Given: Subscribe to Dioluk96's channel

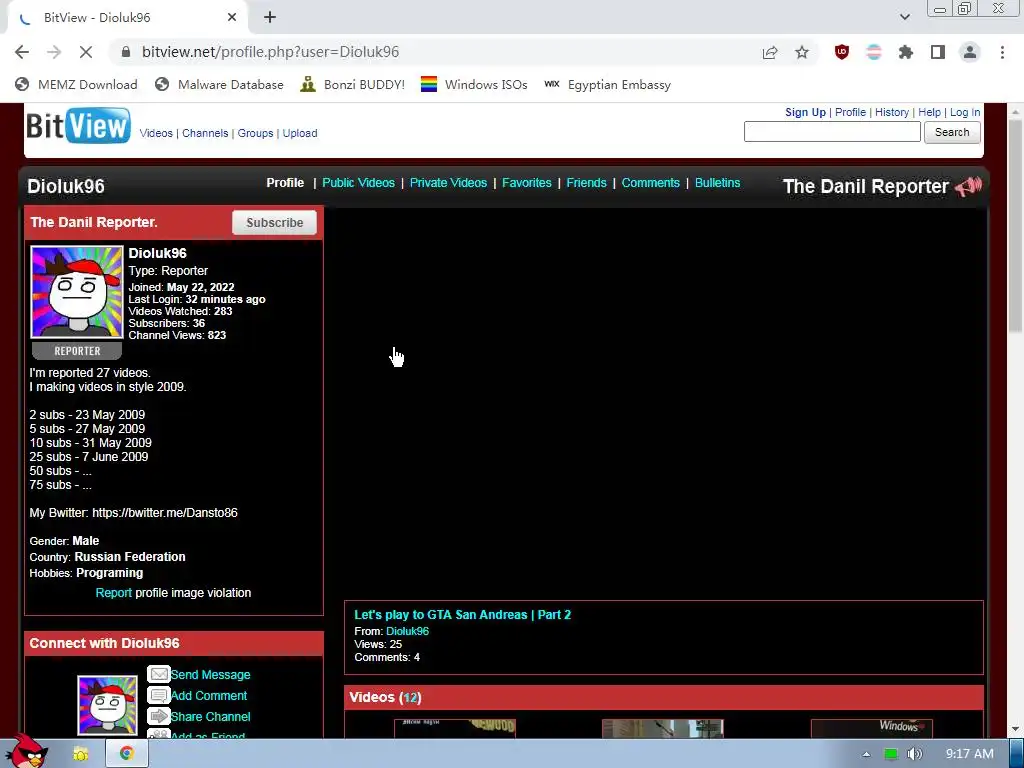Looking at the screenshot, I should 274,223.
